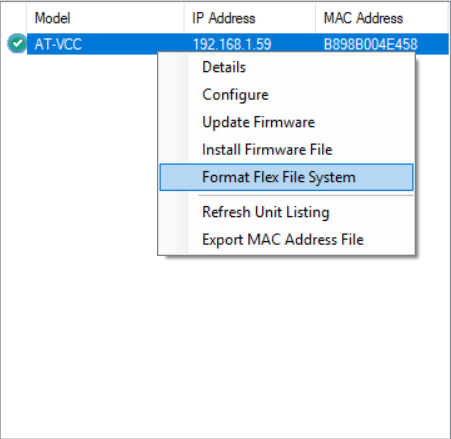451x439 pixels.
Task: Sort by the MAC Address column header
Action: point(382,18)
